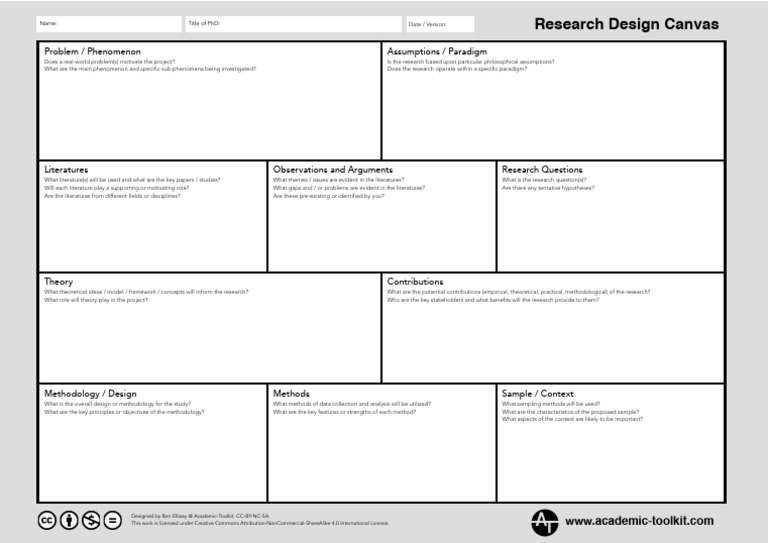The width and height of the screenshot is (768, 543).
Task: Click the Name input field
Action: click(x=109, y=24)
